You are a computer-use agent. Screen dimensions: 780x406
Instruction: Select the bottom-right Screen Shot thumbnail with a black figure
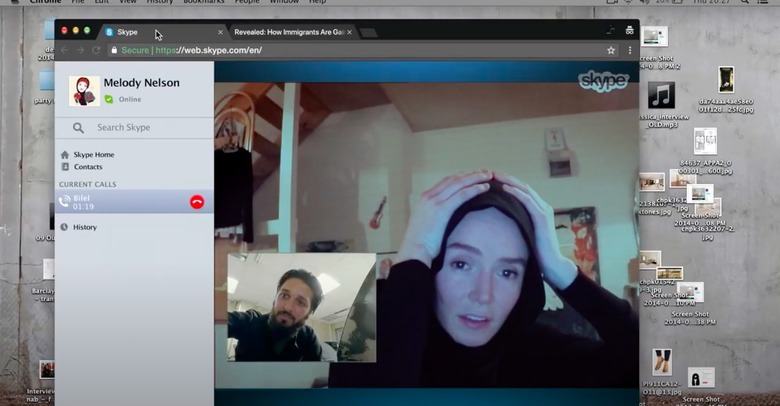(x=701, y=378)
